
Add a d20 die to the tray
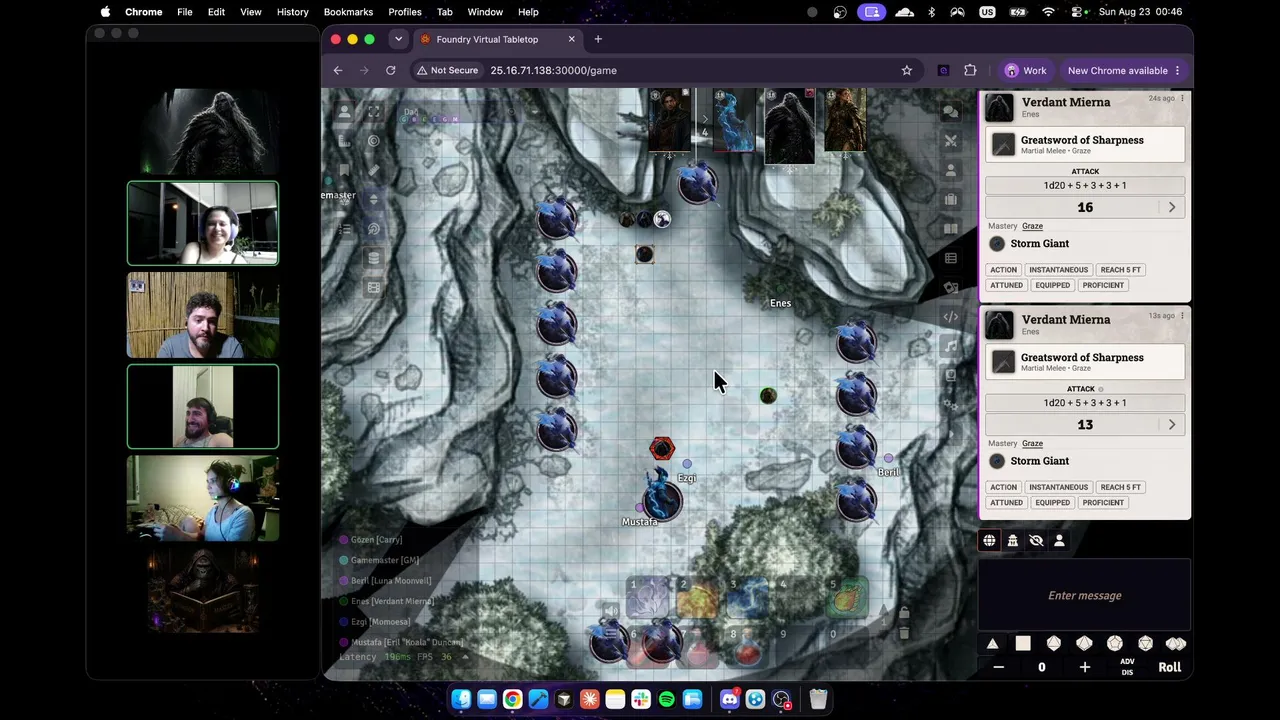[1145, 644]
